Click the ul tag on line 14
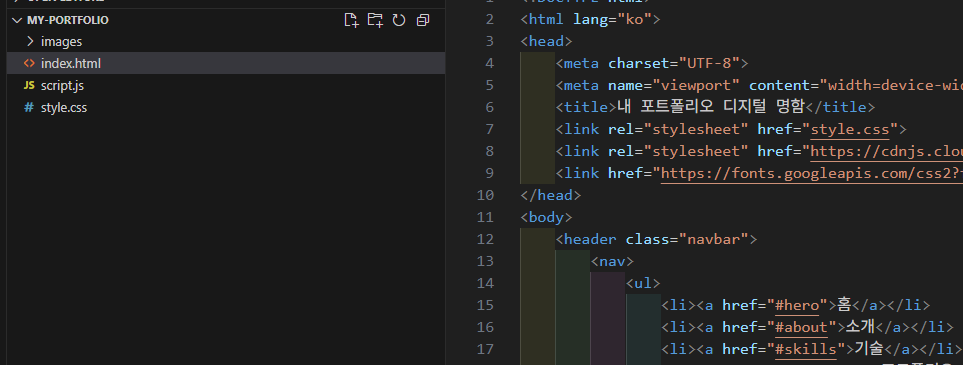The image size is (963, 365). click(643, 284)
